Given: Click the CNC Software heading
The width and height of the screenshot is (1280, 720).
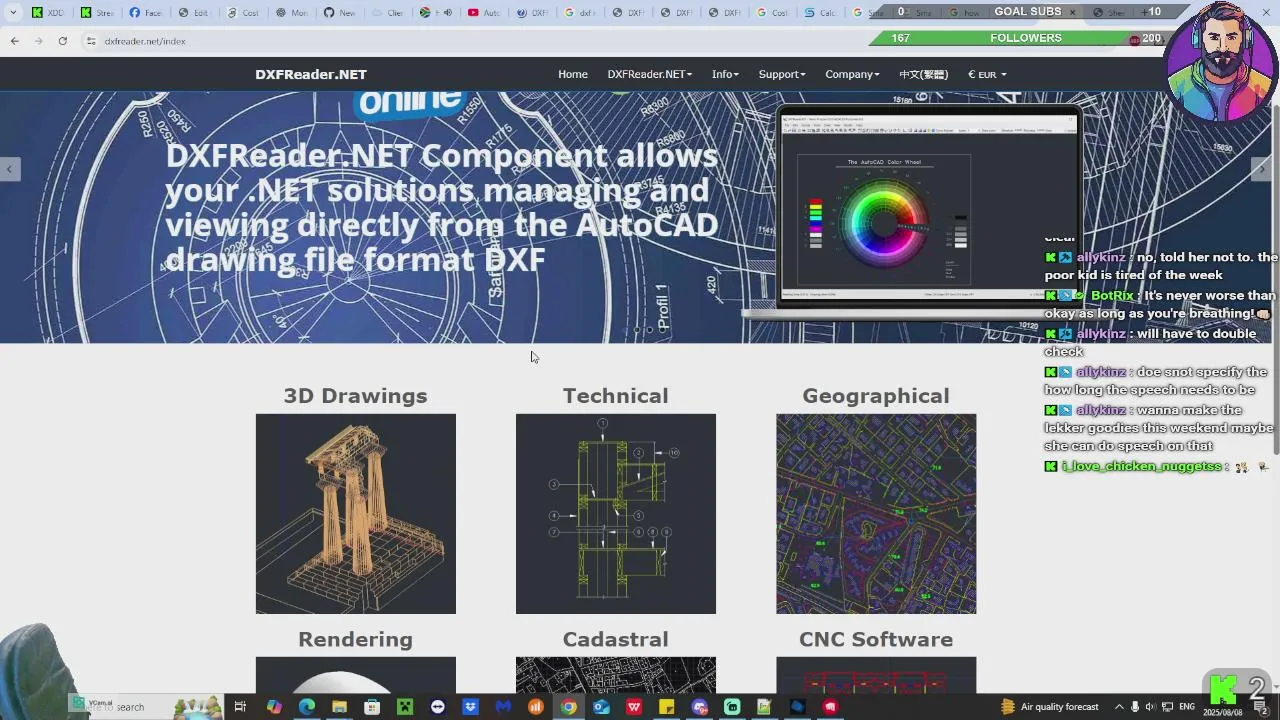Looking at the screenshot, I should coord(876,639).
